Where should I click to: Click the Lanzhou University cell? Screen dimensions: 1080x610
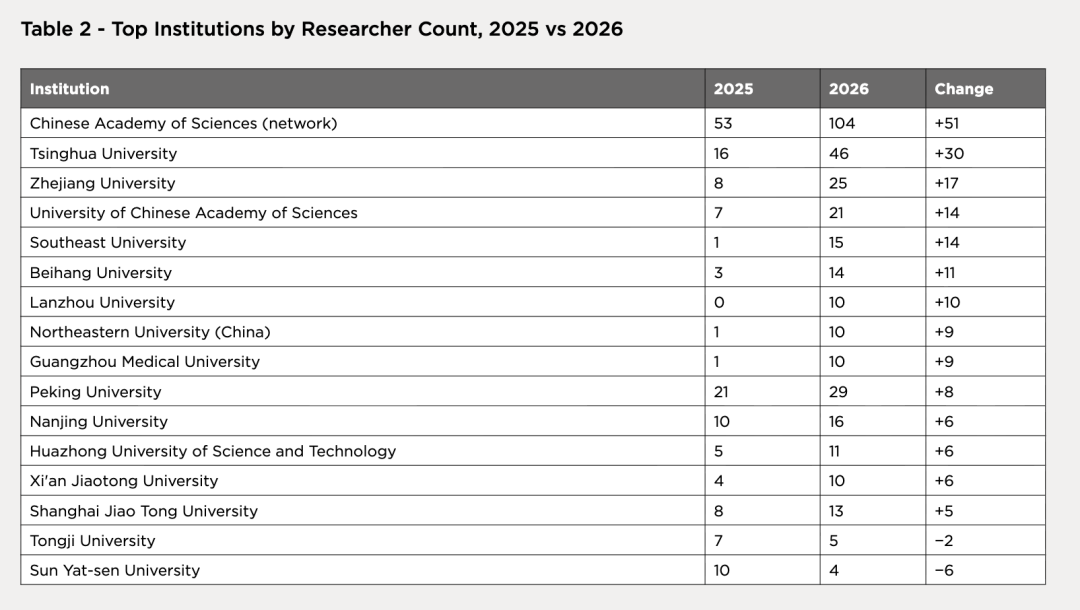tap(362, 302)
